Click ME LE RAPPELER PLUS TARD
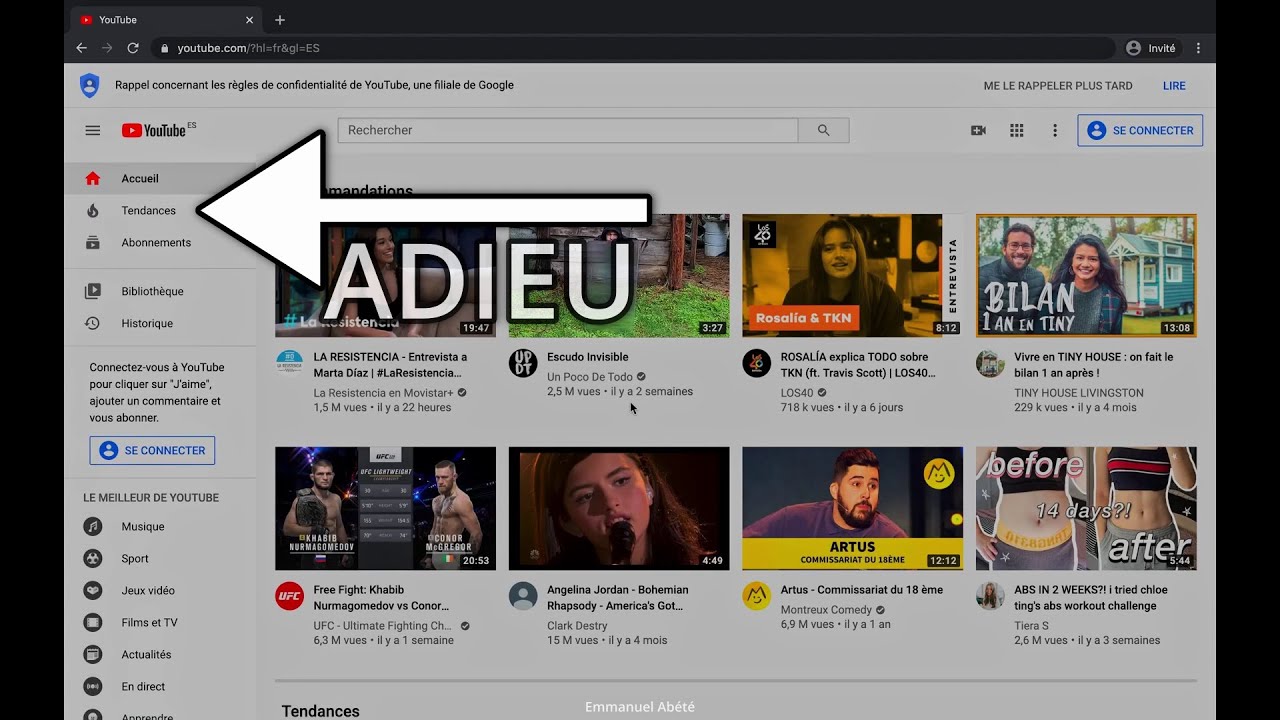The height and width of the screenshot is (720, 1280). click(1058, 86)
